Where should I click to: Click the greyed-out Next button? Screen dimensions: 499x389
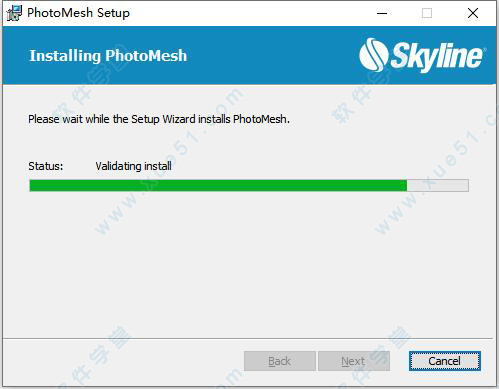(354, 361)
